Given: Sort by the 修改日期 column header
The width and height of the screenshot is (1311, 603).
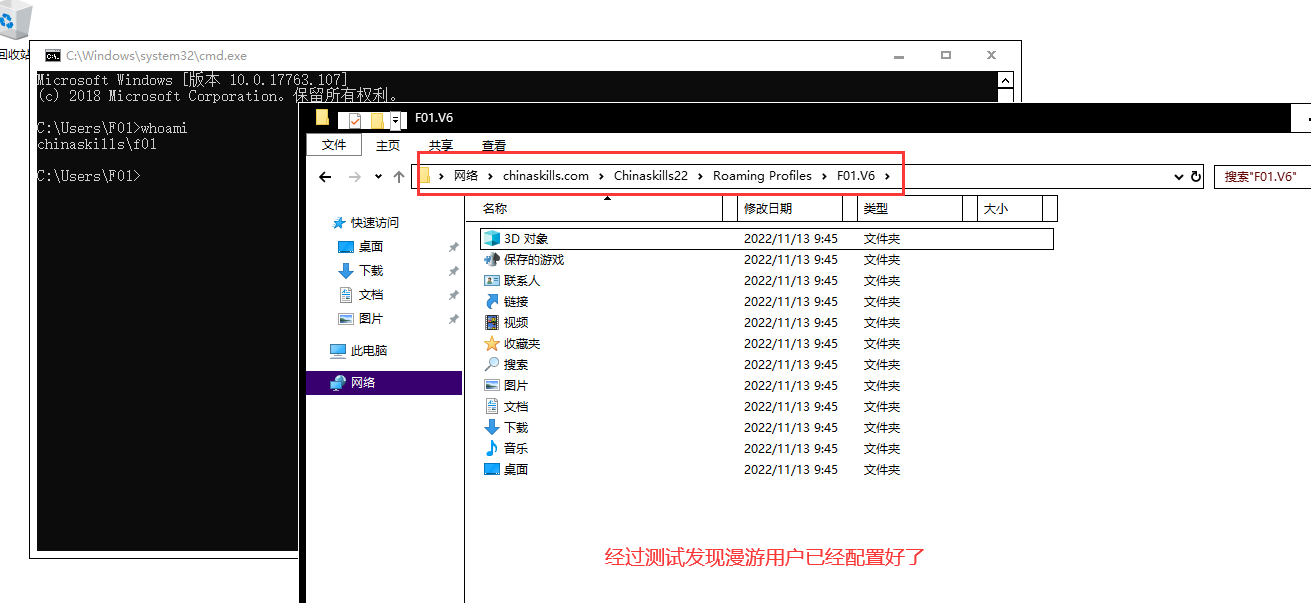Looking at the screenshot, I should [x=791, y=209].
